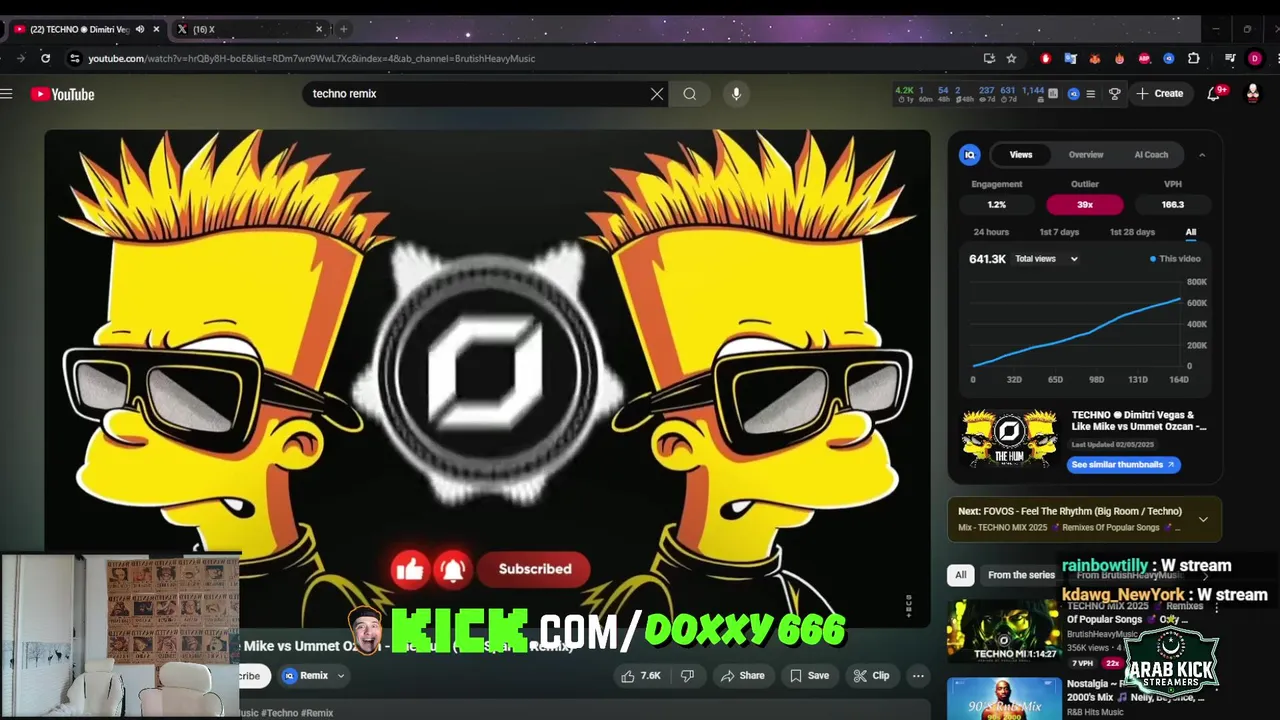1280x720 pixels.
Task: Open the IQ Remix dropdown
Action: click(315, 676)
